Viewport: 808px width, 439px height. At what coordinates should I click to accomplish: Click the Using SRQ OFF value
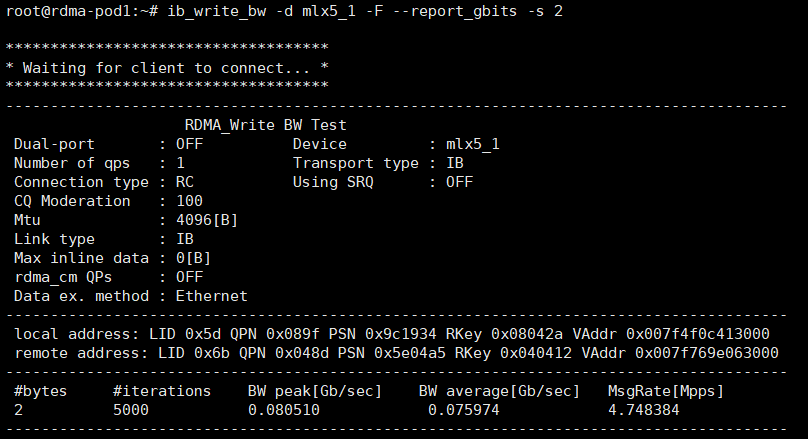click(x=459, y=182)
